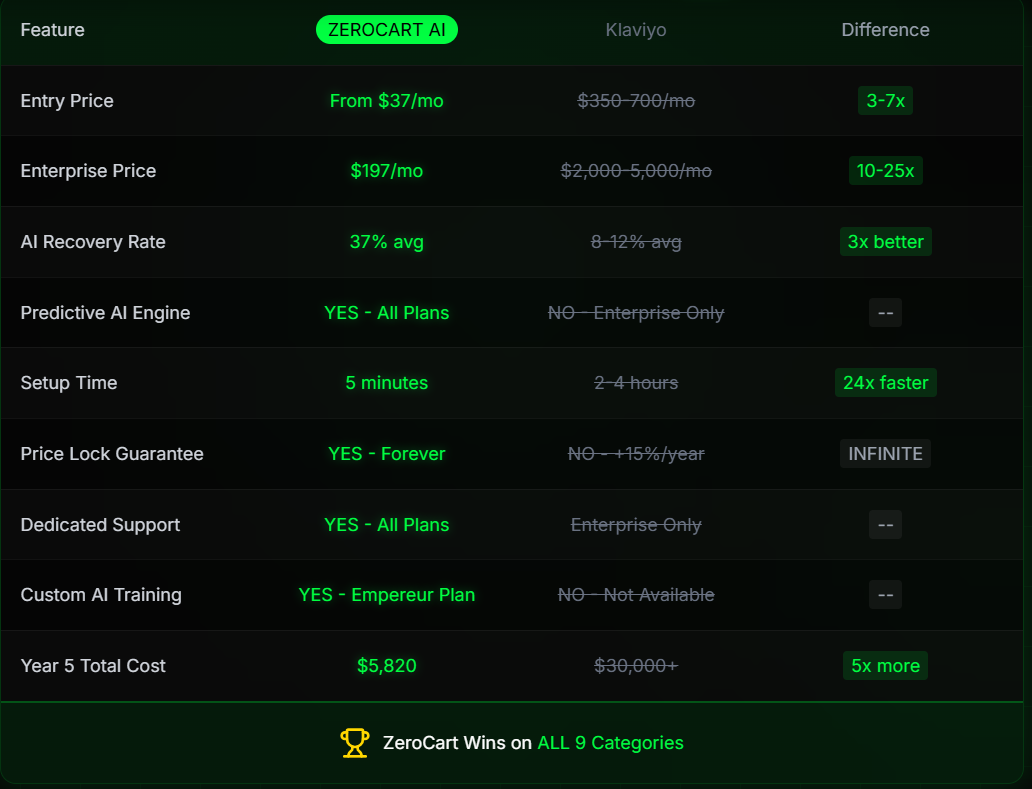Screen dimensions: 1032x789
Task: Click the $2,000-5,000/mo Klaviyo price
Action: tap(636, 171)
